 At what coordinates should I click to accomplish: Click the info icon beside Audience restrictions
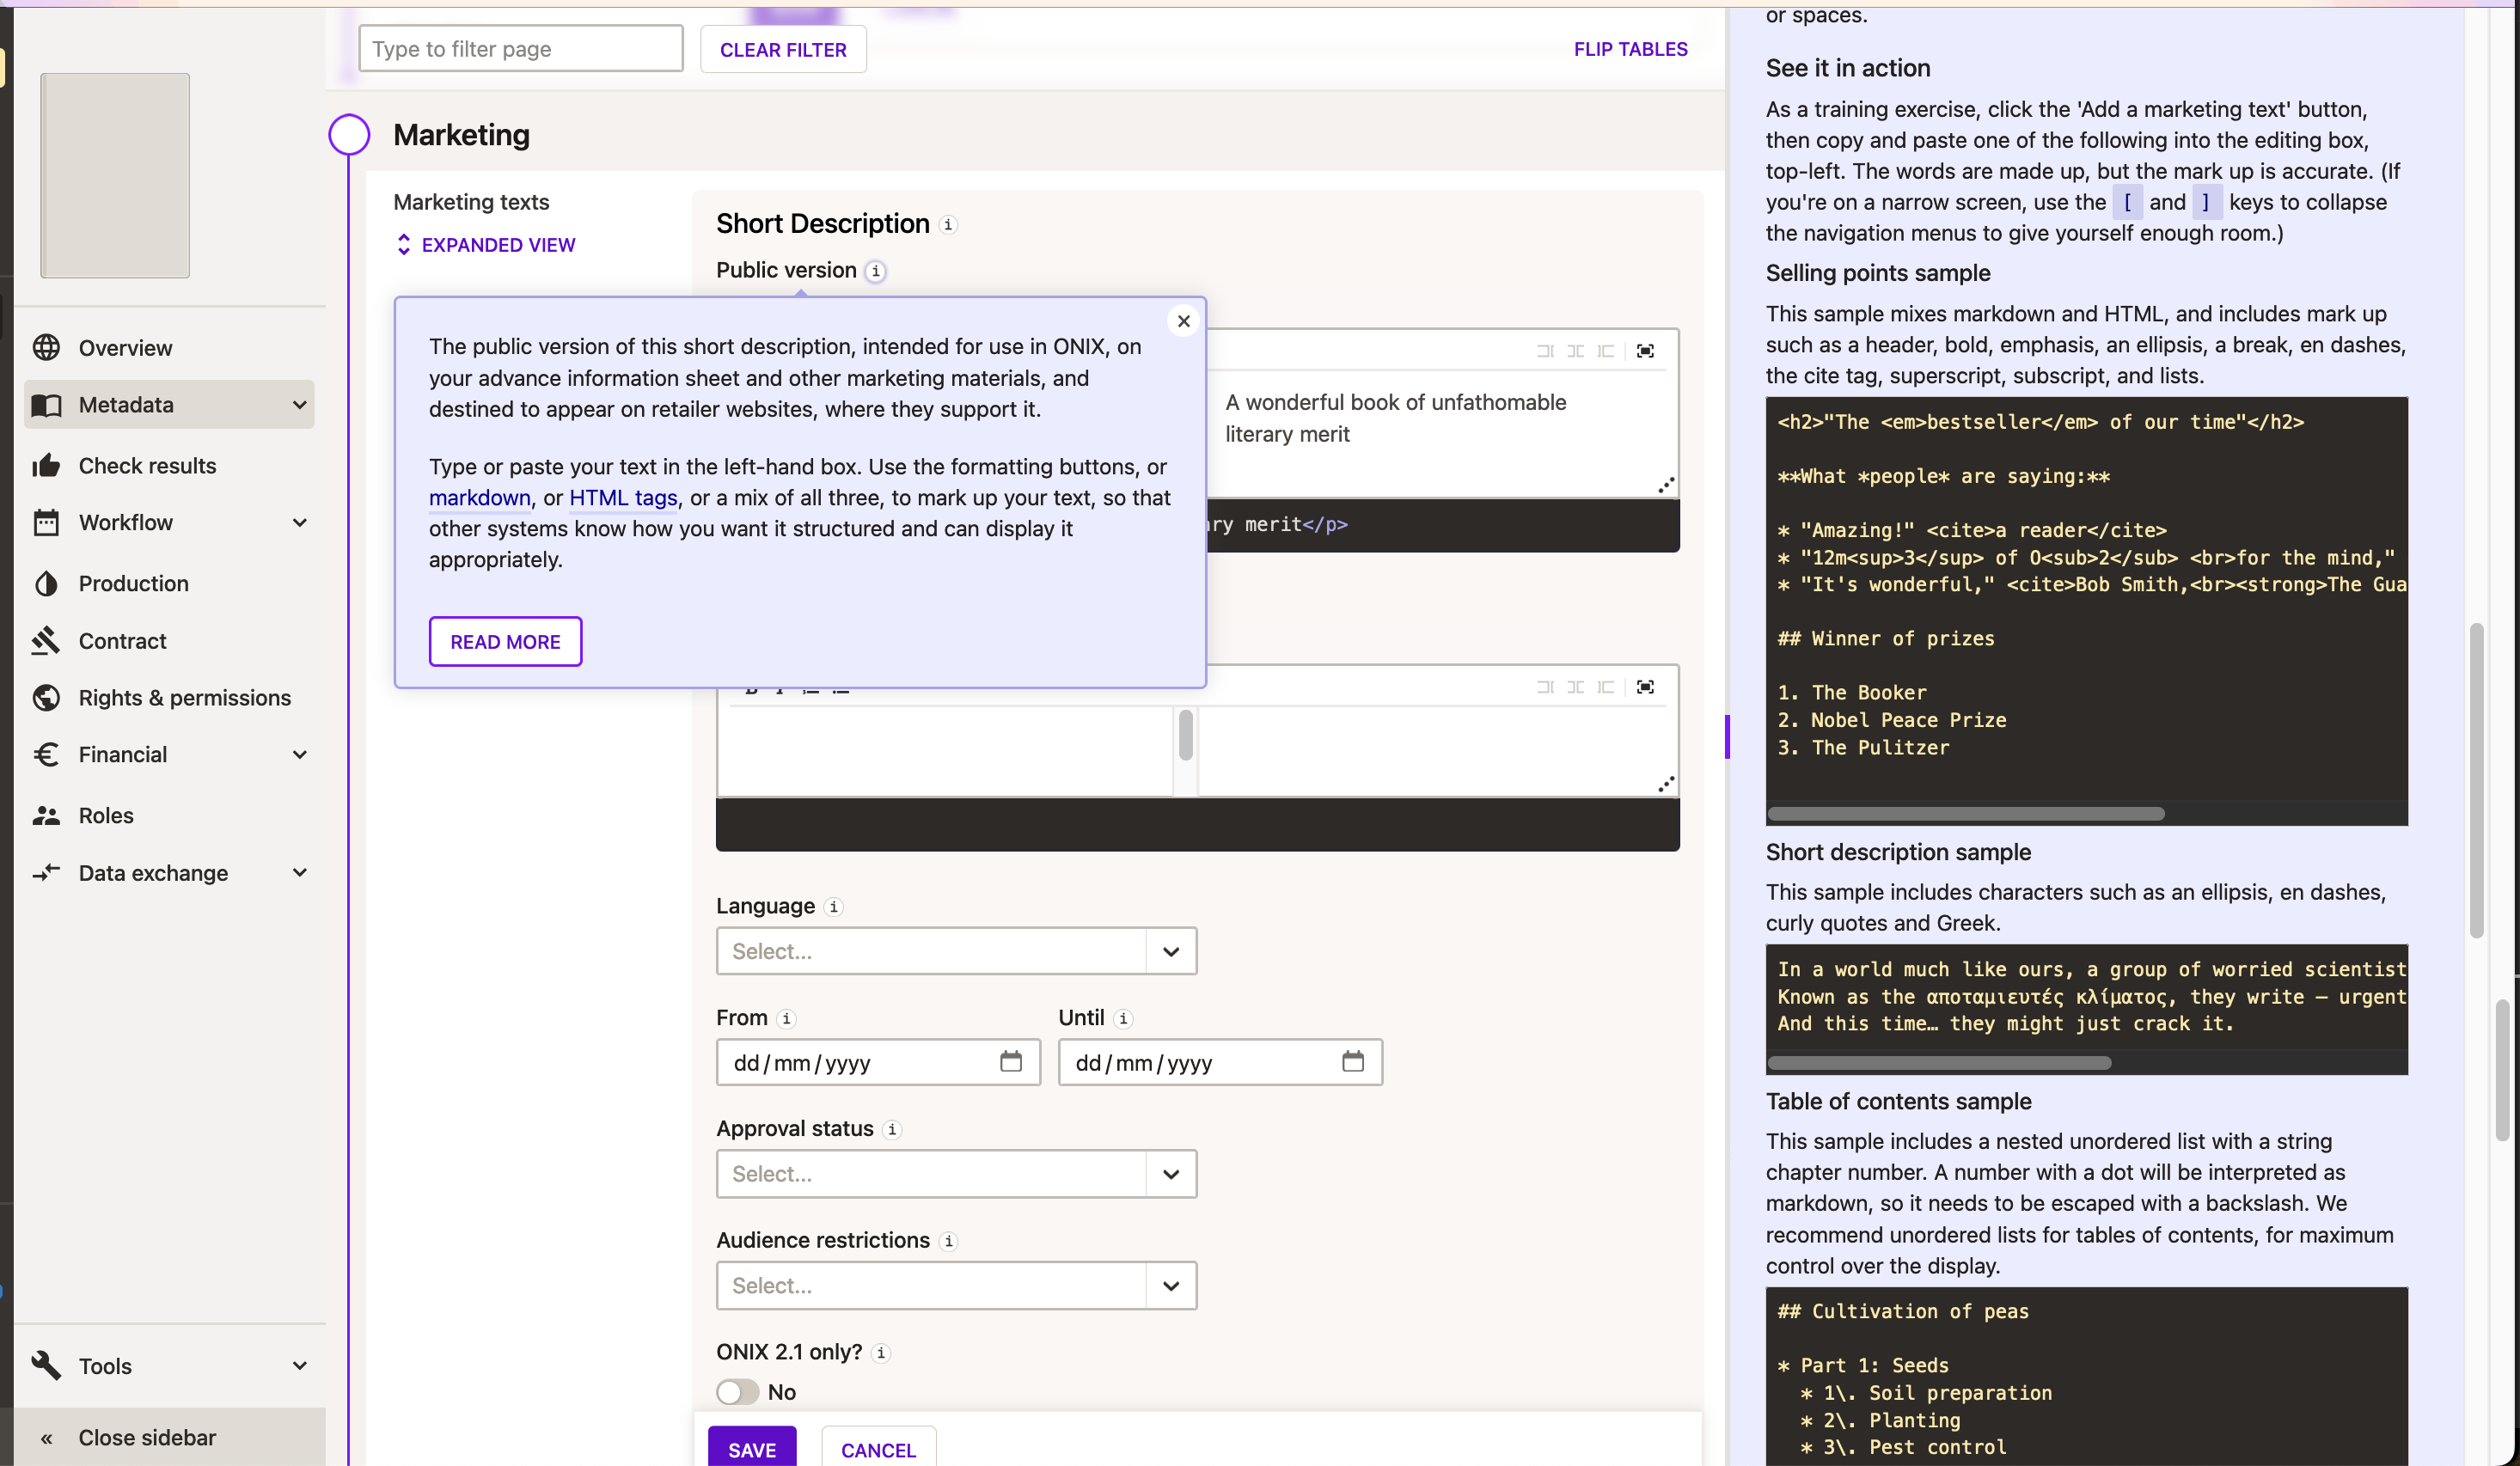pyautogui.click(x=948, y=1241)
